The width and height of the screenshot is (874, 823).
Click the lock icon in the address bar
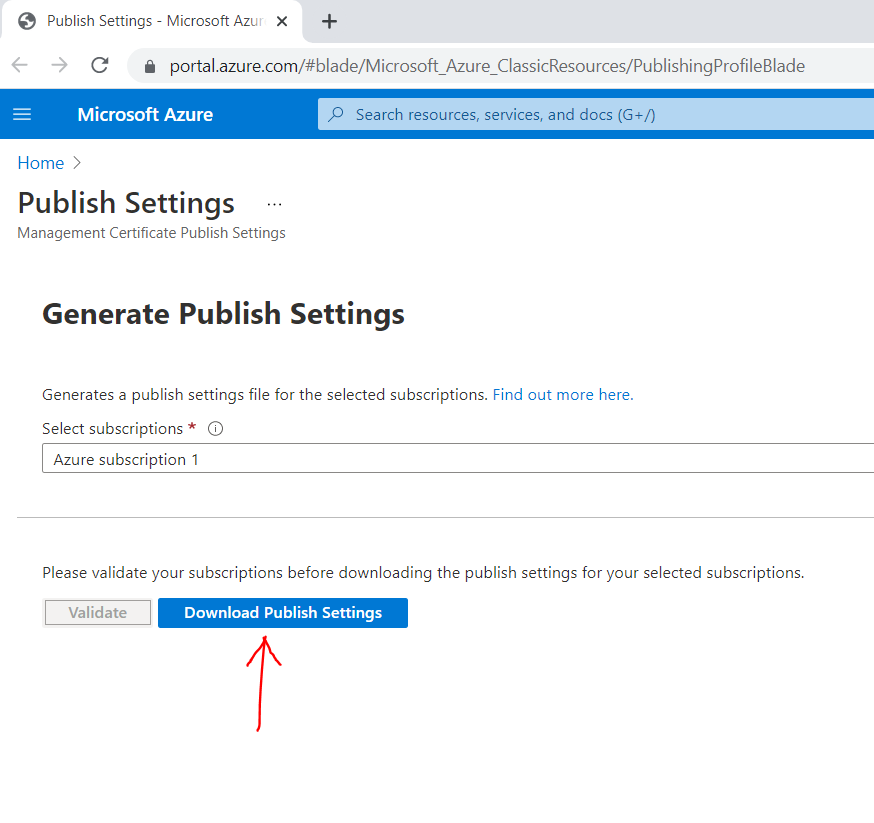point(149,66)
